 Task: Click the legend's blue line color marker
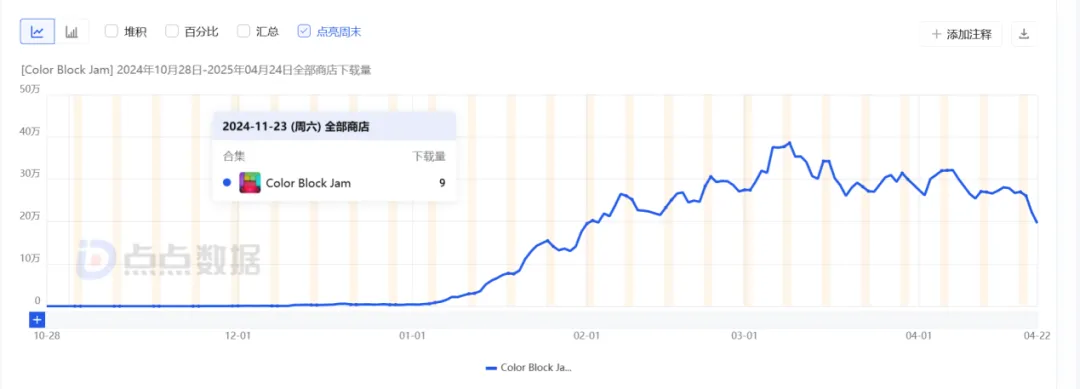click(491, 368)
